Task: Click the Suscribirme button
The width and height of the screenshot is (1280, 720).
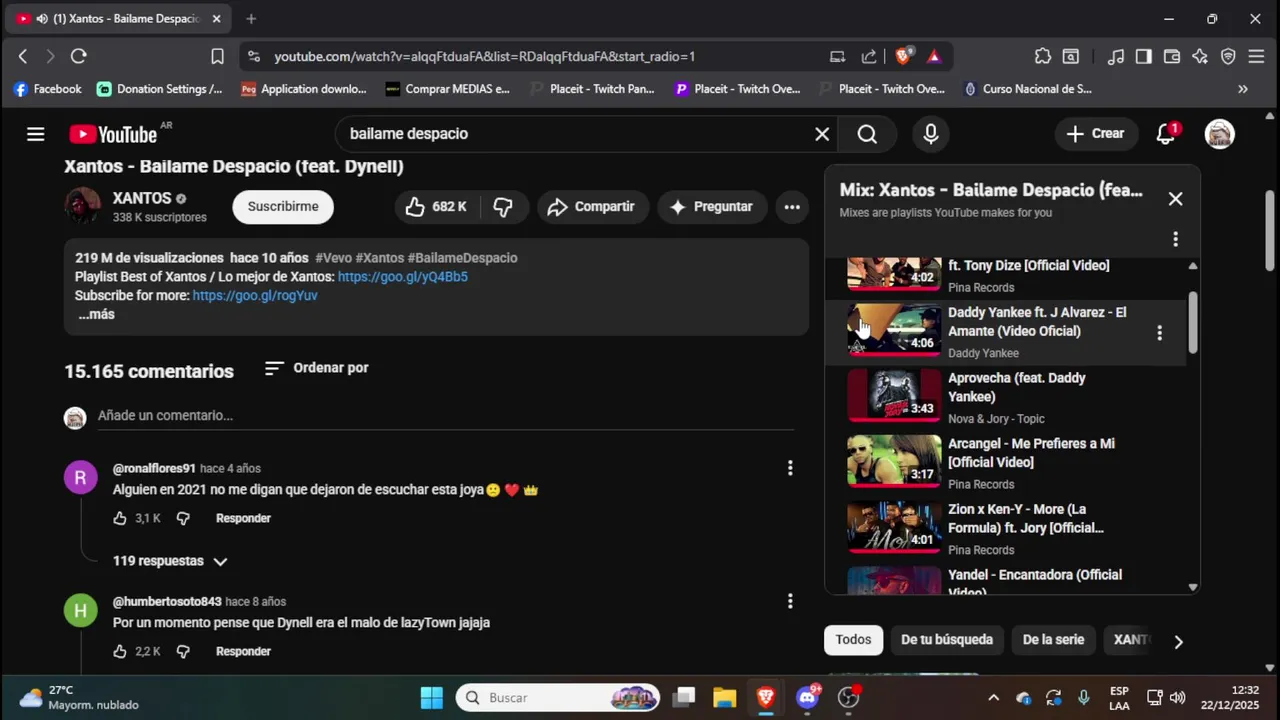Action: point(283,207)
